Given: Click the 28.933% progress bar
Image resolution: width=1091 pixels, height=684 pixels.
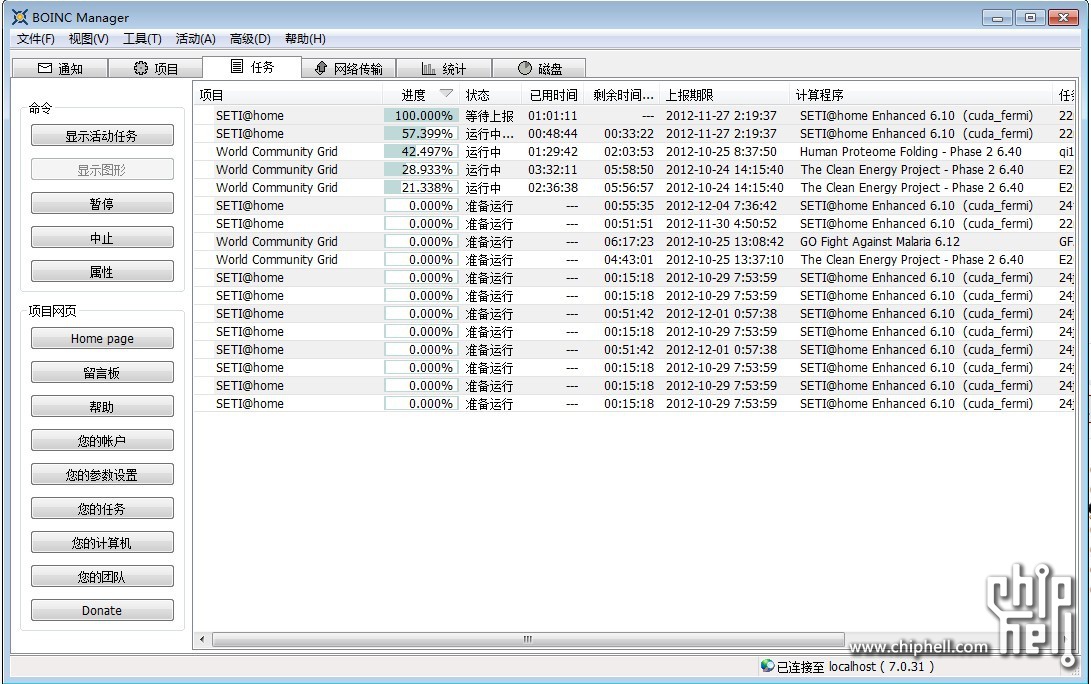Looking at the screenshot, I should click(x=421, y=170).
